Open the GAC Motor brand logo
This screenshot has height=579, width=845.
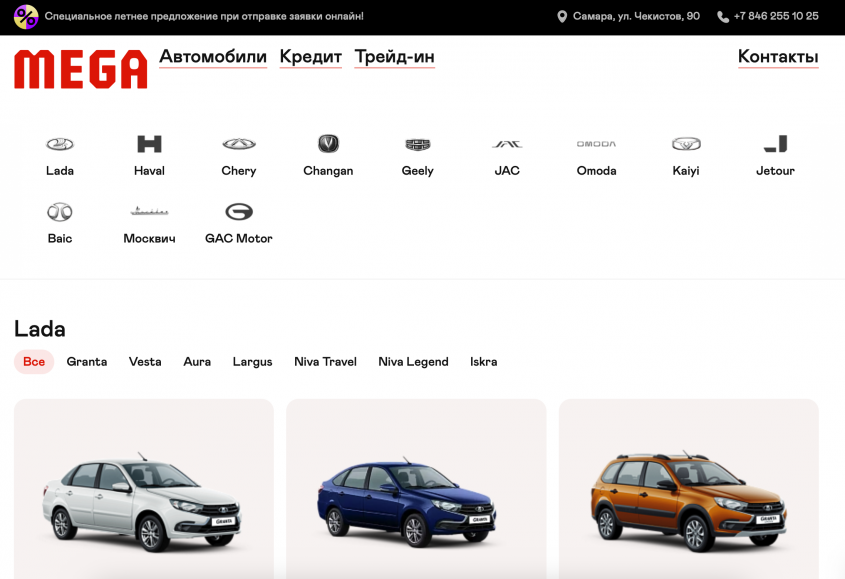(239, 212)
